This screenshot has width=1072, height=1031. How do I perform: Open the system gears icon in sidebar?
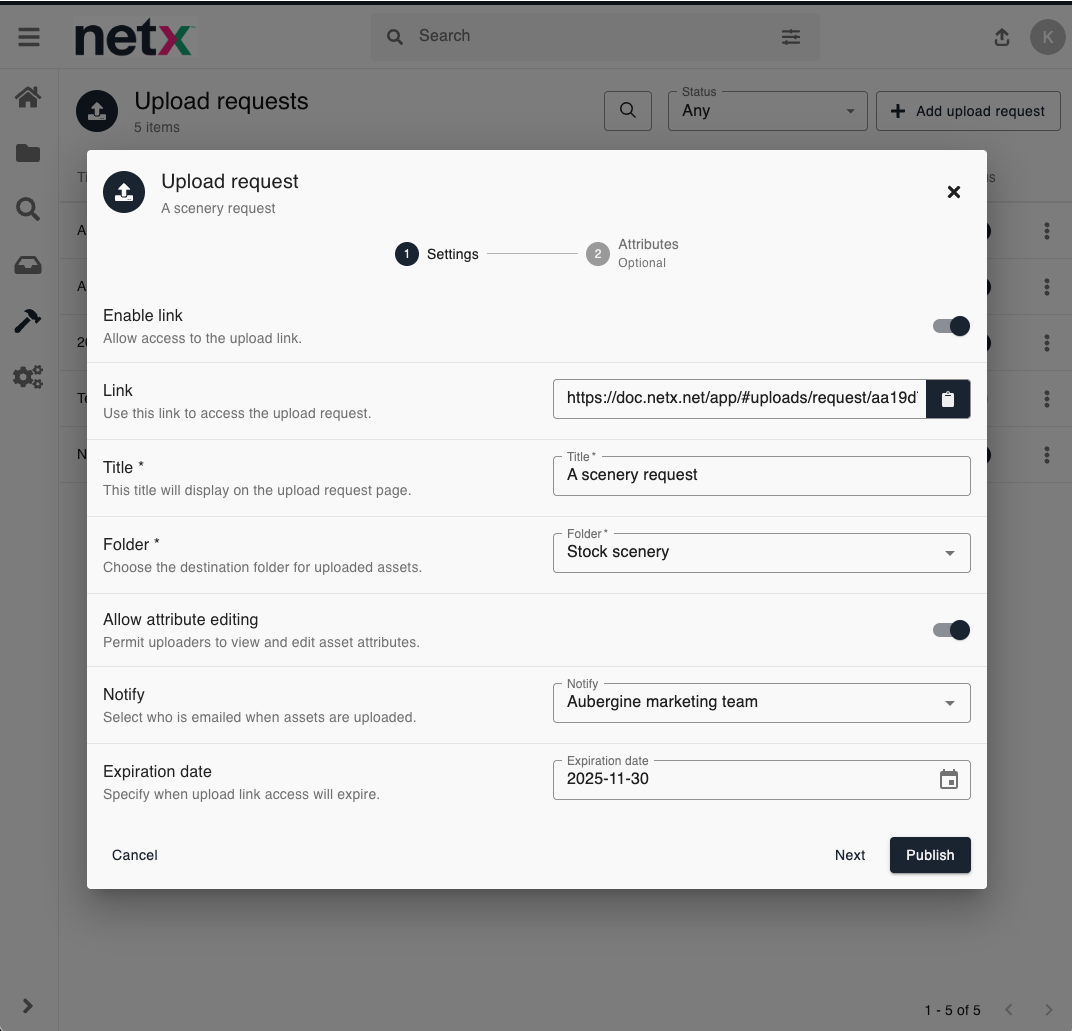click(x=28, y=377)
